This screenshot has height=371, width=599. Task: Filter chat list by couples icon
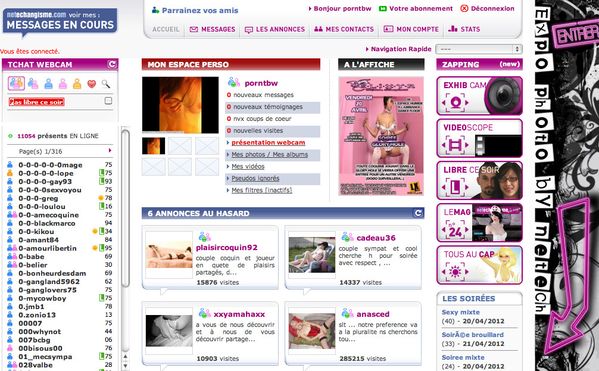[33, 84]
